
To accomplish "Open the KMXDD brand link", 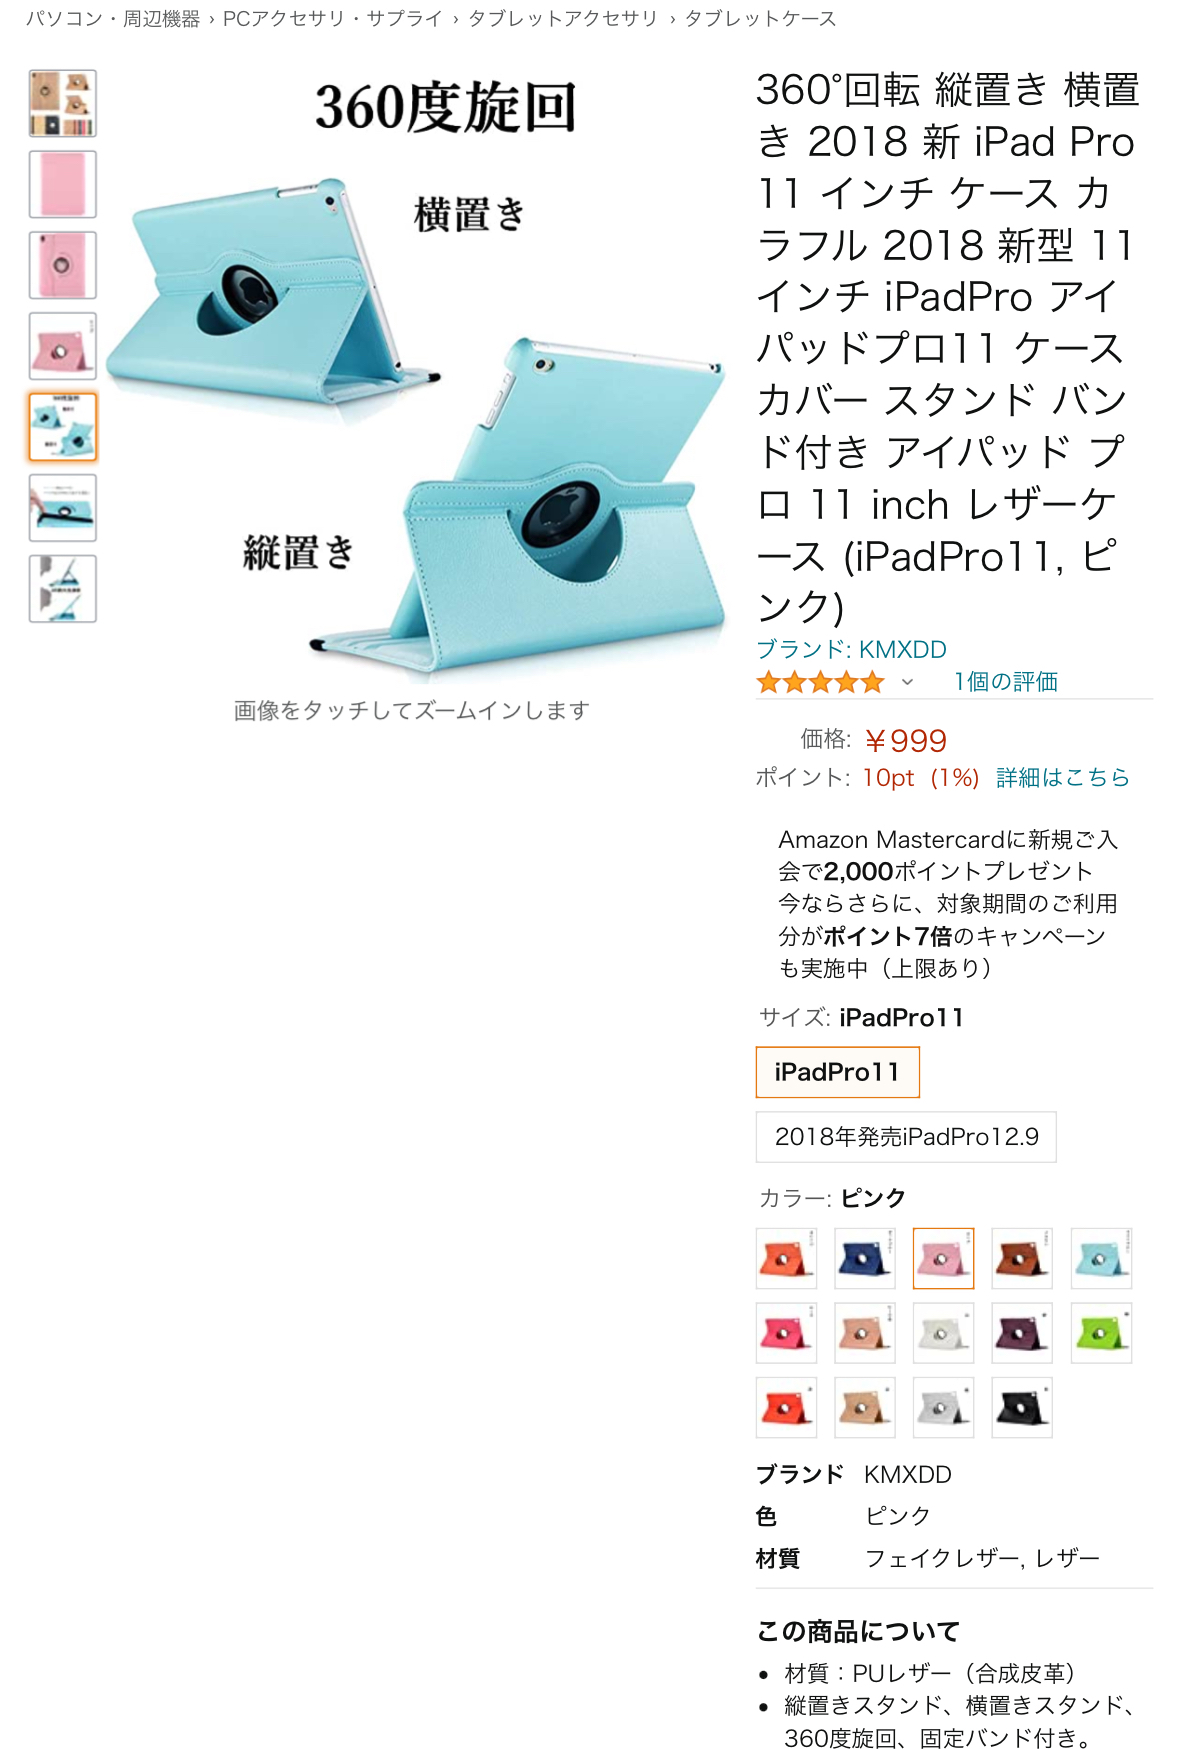I will (851, 649).
